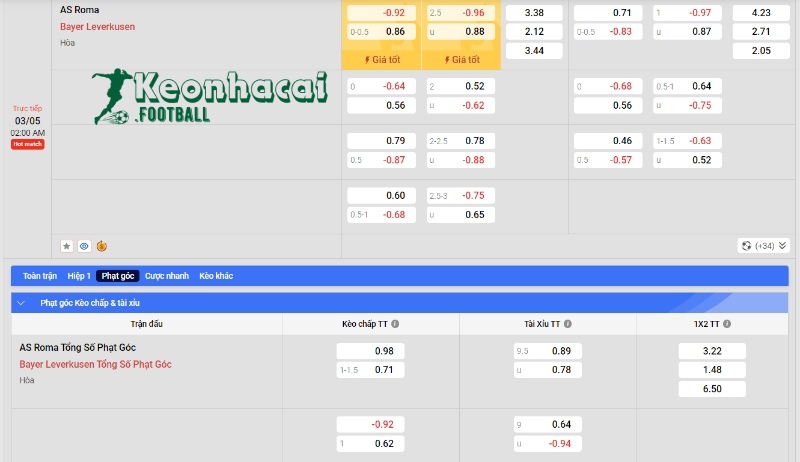
Task: Click info icon next to Kèo chấp TT
Action: (x=396, y=324)
